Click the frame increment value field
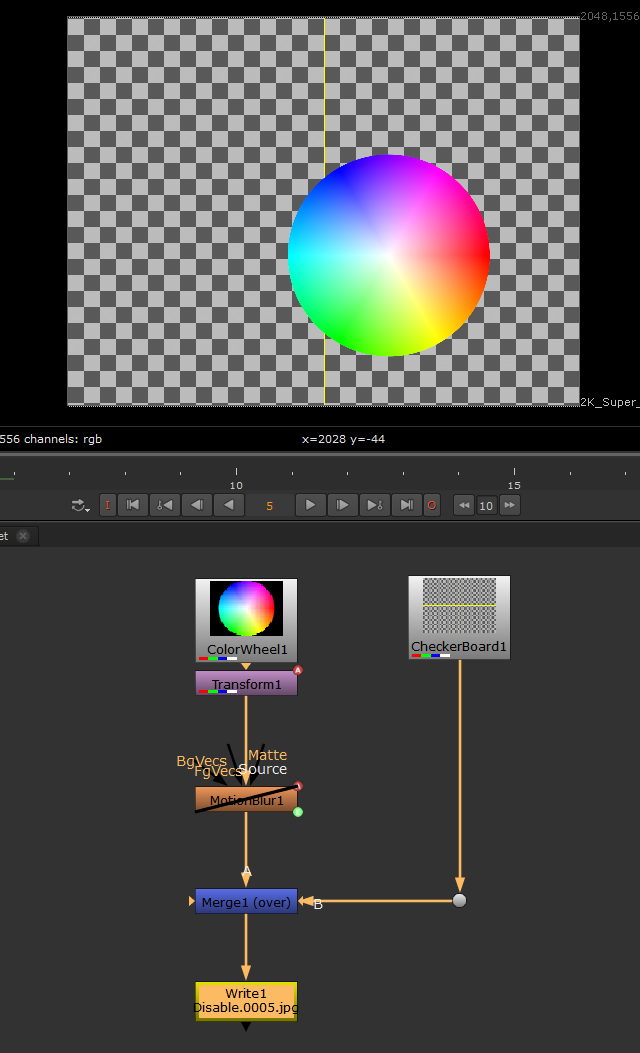The image size is (640, 1053). 486,506
